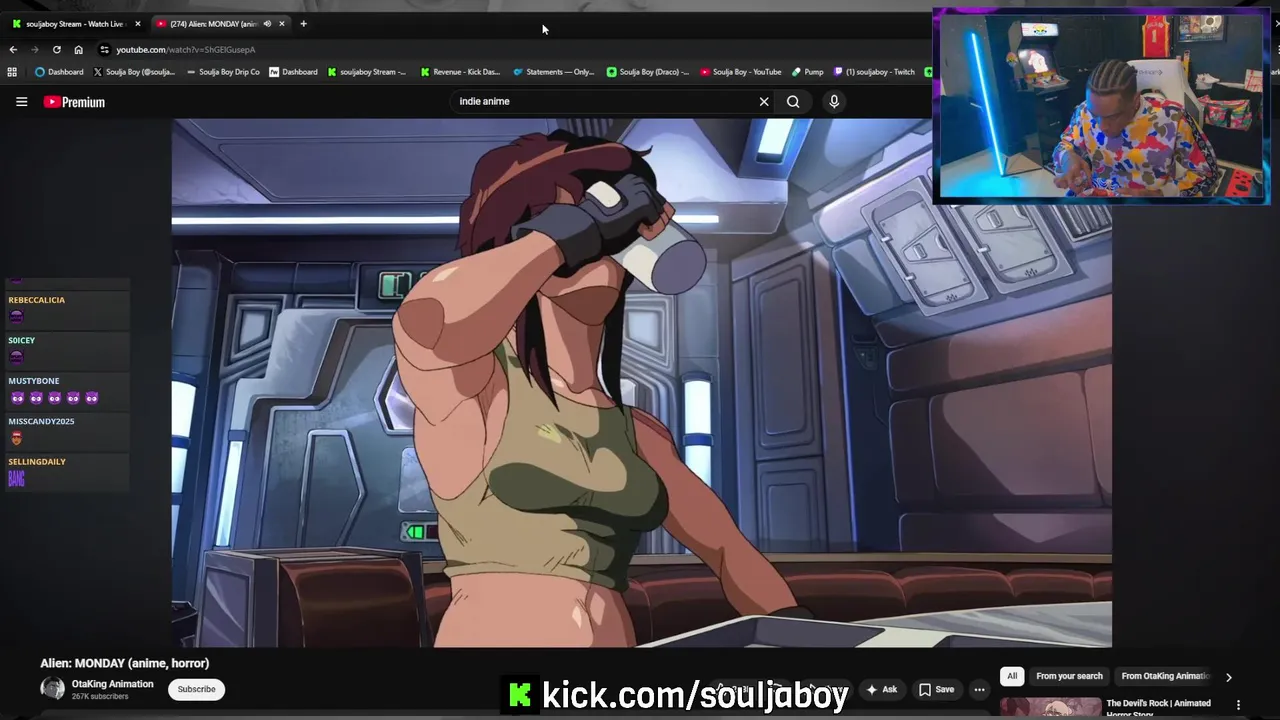This screenshot has width=1280, height=720.
Task: Click SELLINGDAILY chat username
Action: click(x=37, y=462)
